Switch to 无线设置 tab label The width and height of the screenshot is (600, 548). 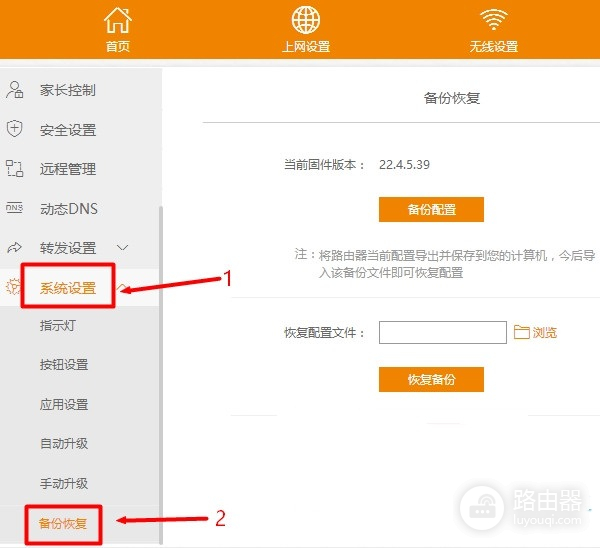pos(494,47)
